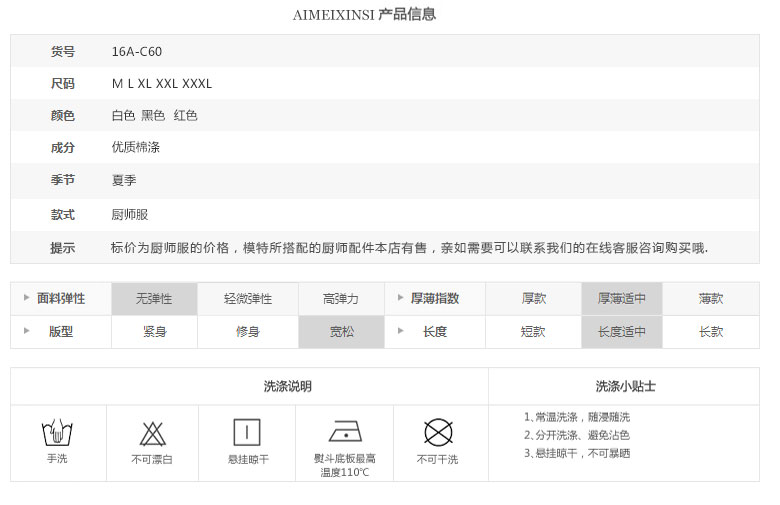Select the 高弹力 elasticity cell

pyautogui.click(x=341, y=299)
